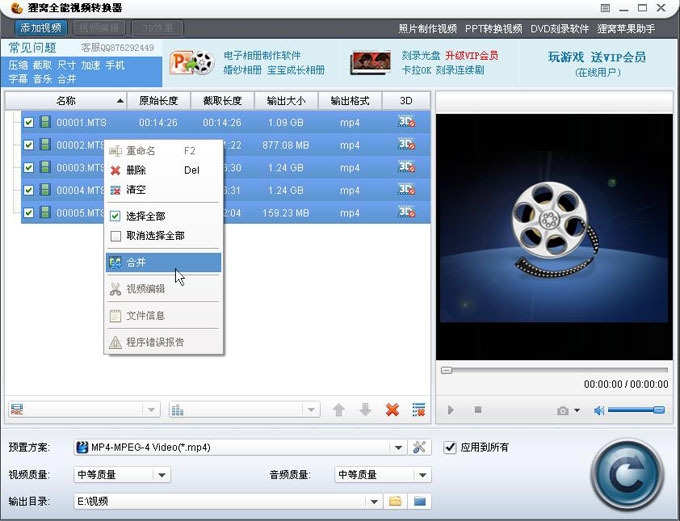Click the 输出格式 column header
The width and height of the screenshot is (680, 521).
point(350,101)
